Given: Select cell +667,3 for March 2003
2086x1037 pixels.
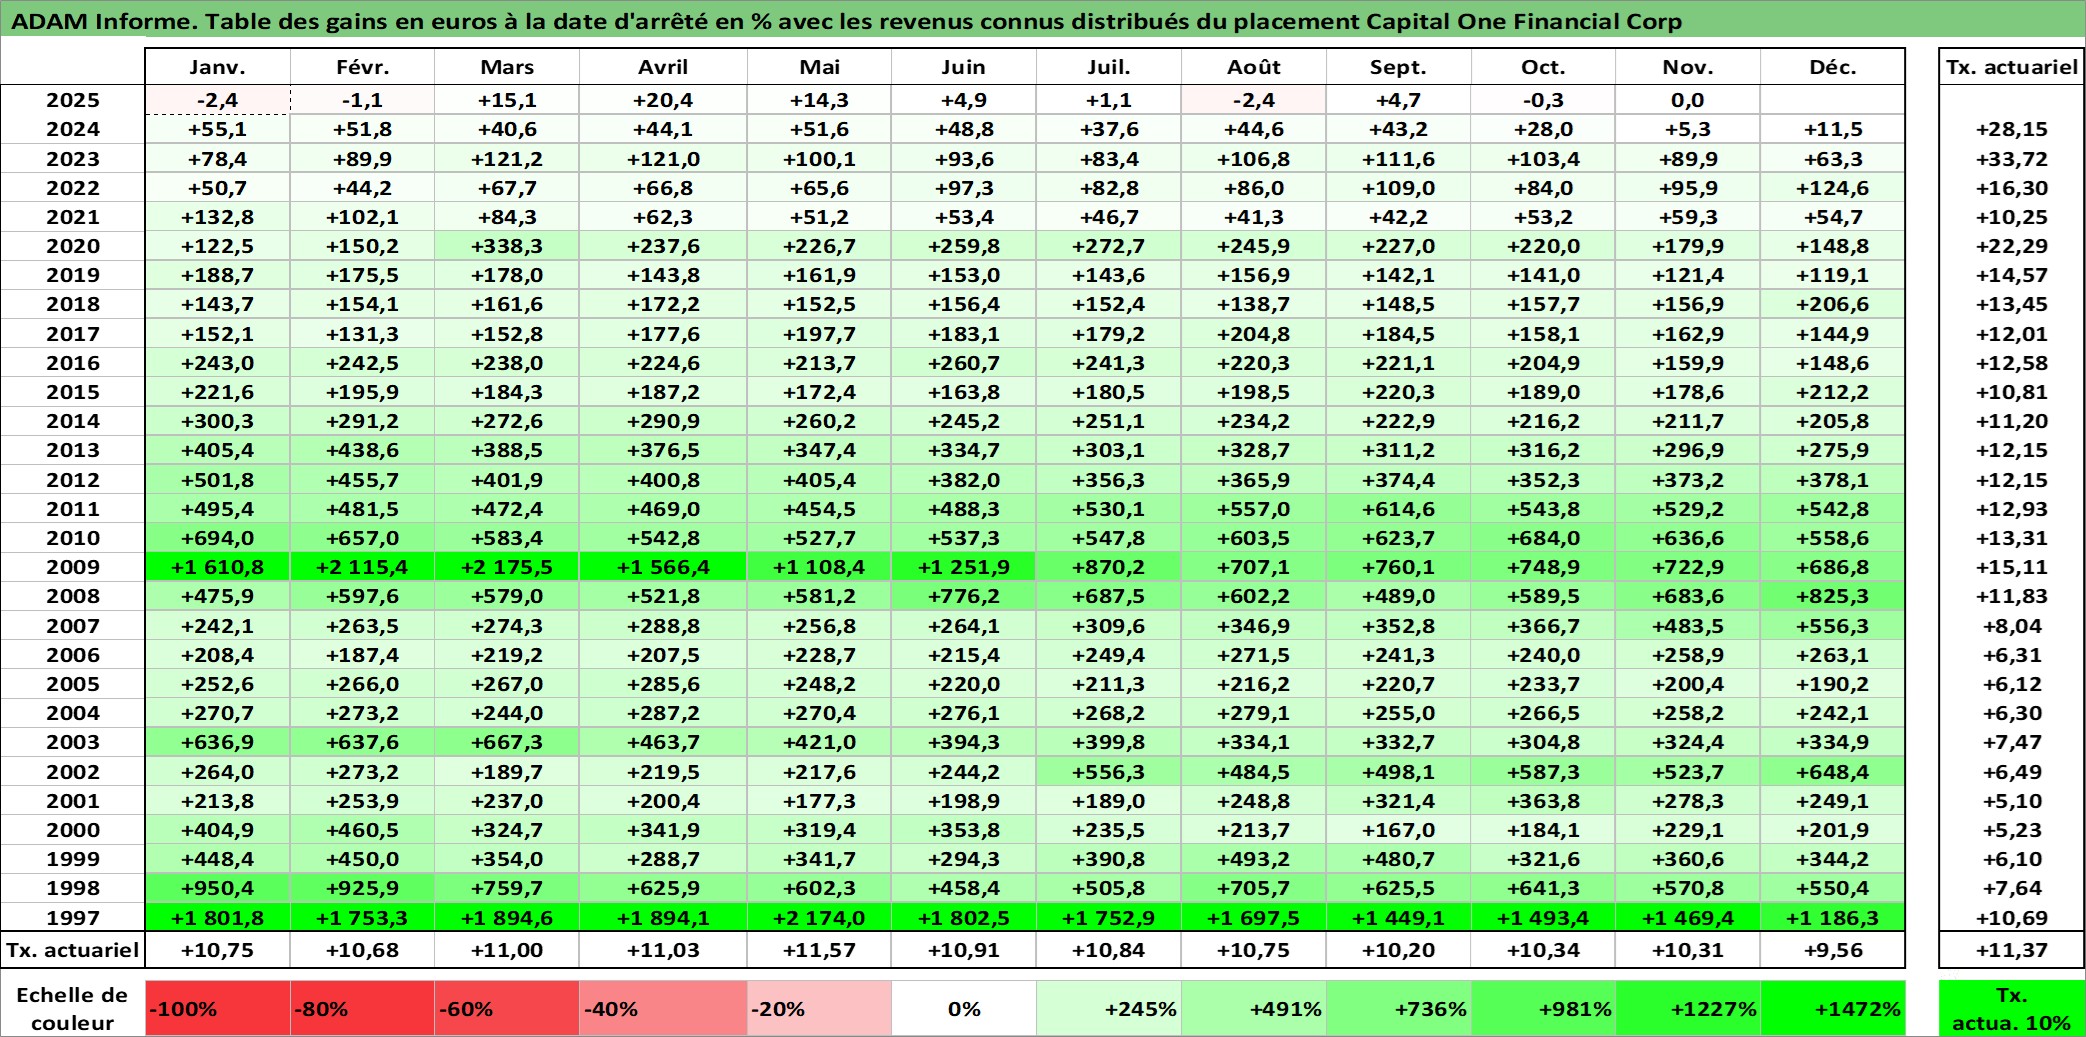Looking at the screenshot, I should [507, 742].
